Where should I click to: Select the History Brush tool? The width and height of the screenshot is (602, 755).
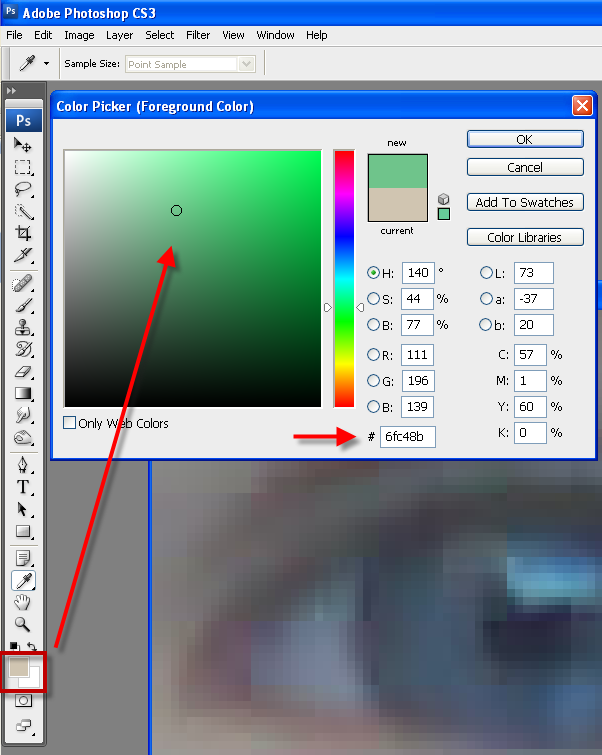(x=23, y=349)
